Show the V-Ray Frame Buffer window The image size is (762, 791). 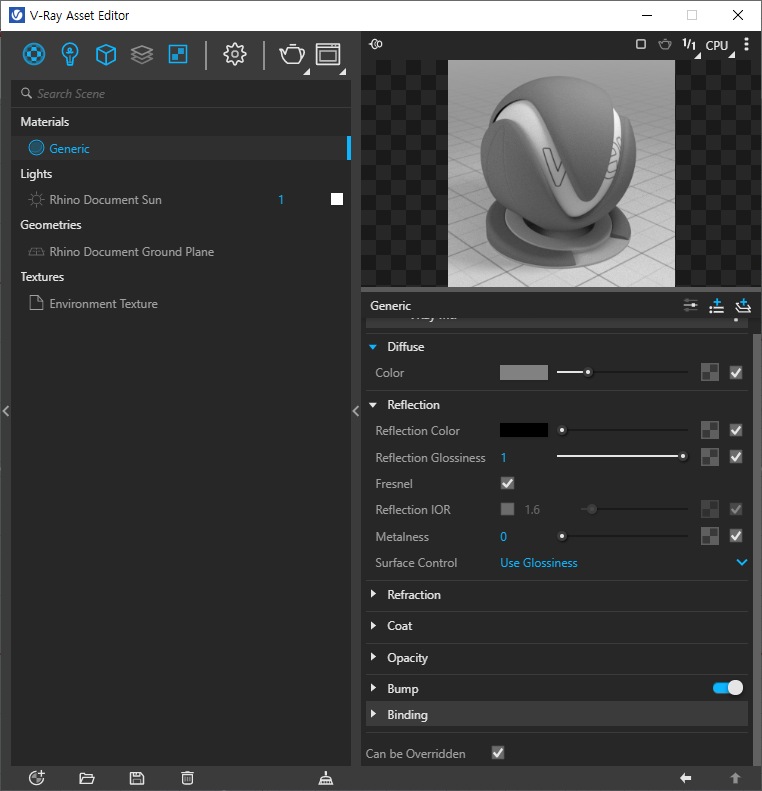(x=328, y=54)
